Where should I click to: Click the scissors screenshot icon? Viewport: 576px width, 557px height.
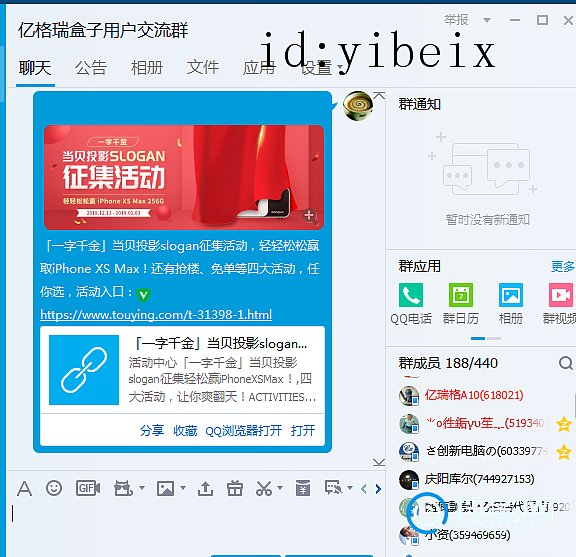(x=264, y=488)
